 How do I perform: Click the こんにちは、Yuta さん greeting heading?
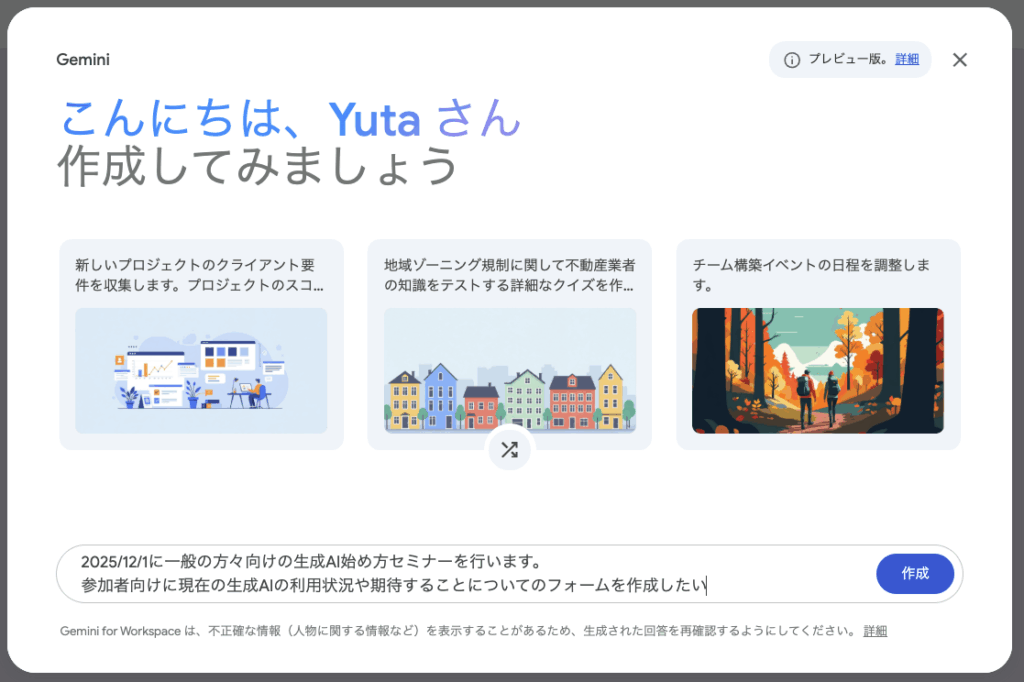pyautogui.click(x=290, y=120)
